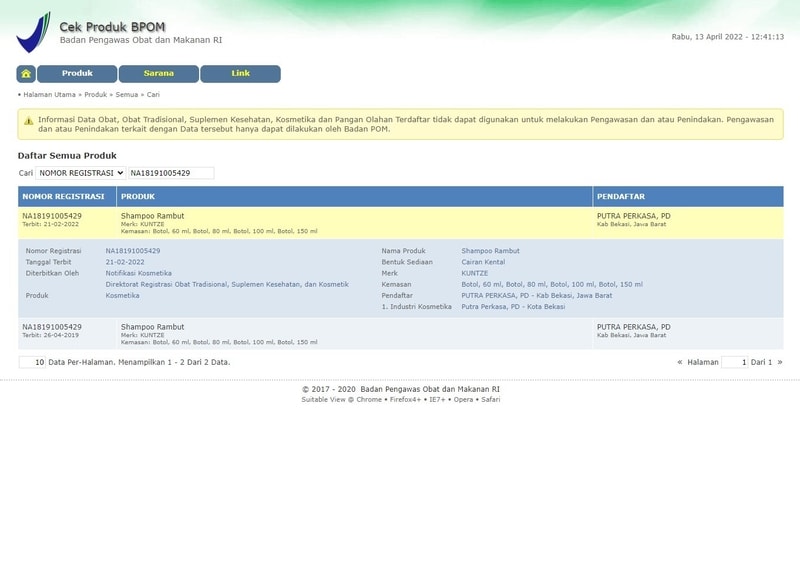Click detail Merk value KUNTZE
This screenshot has height=568, width=800.
point(474,274)
